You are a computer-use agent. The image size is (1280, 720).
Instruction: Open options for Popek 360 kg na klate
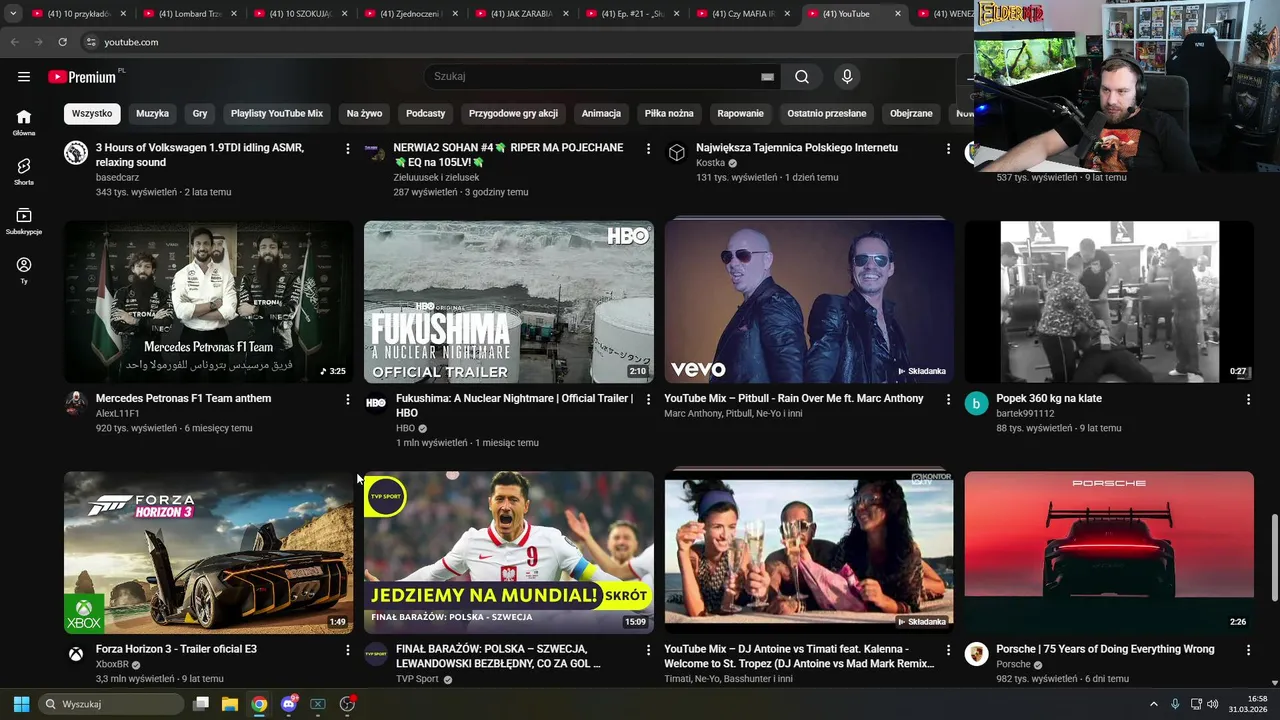[x=1248, y=399]
